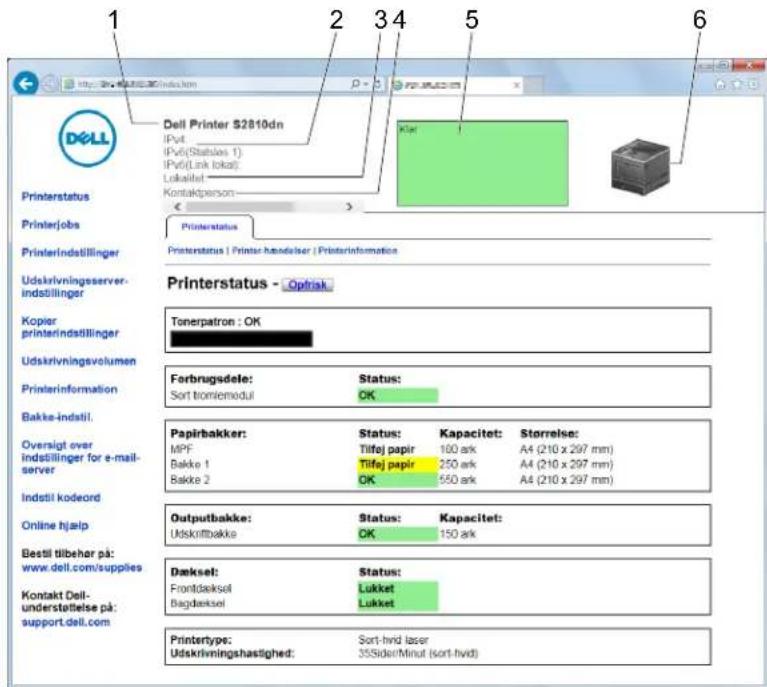Open Printerindstillinger in left menu
Image resolution: width=767 pixels, height=687 pixels.
[x=70, y=252]
